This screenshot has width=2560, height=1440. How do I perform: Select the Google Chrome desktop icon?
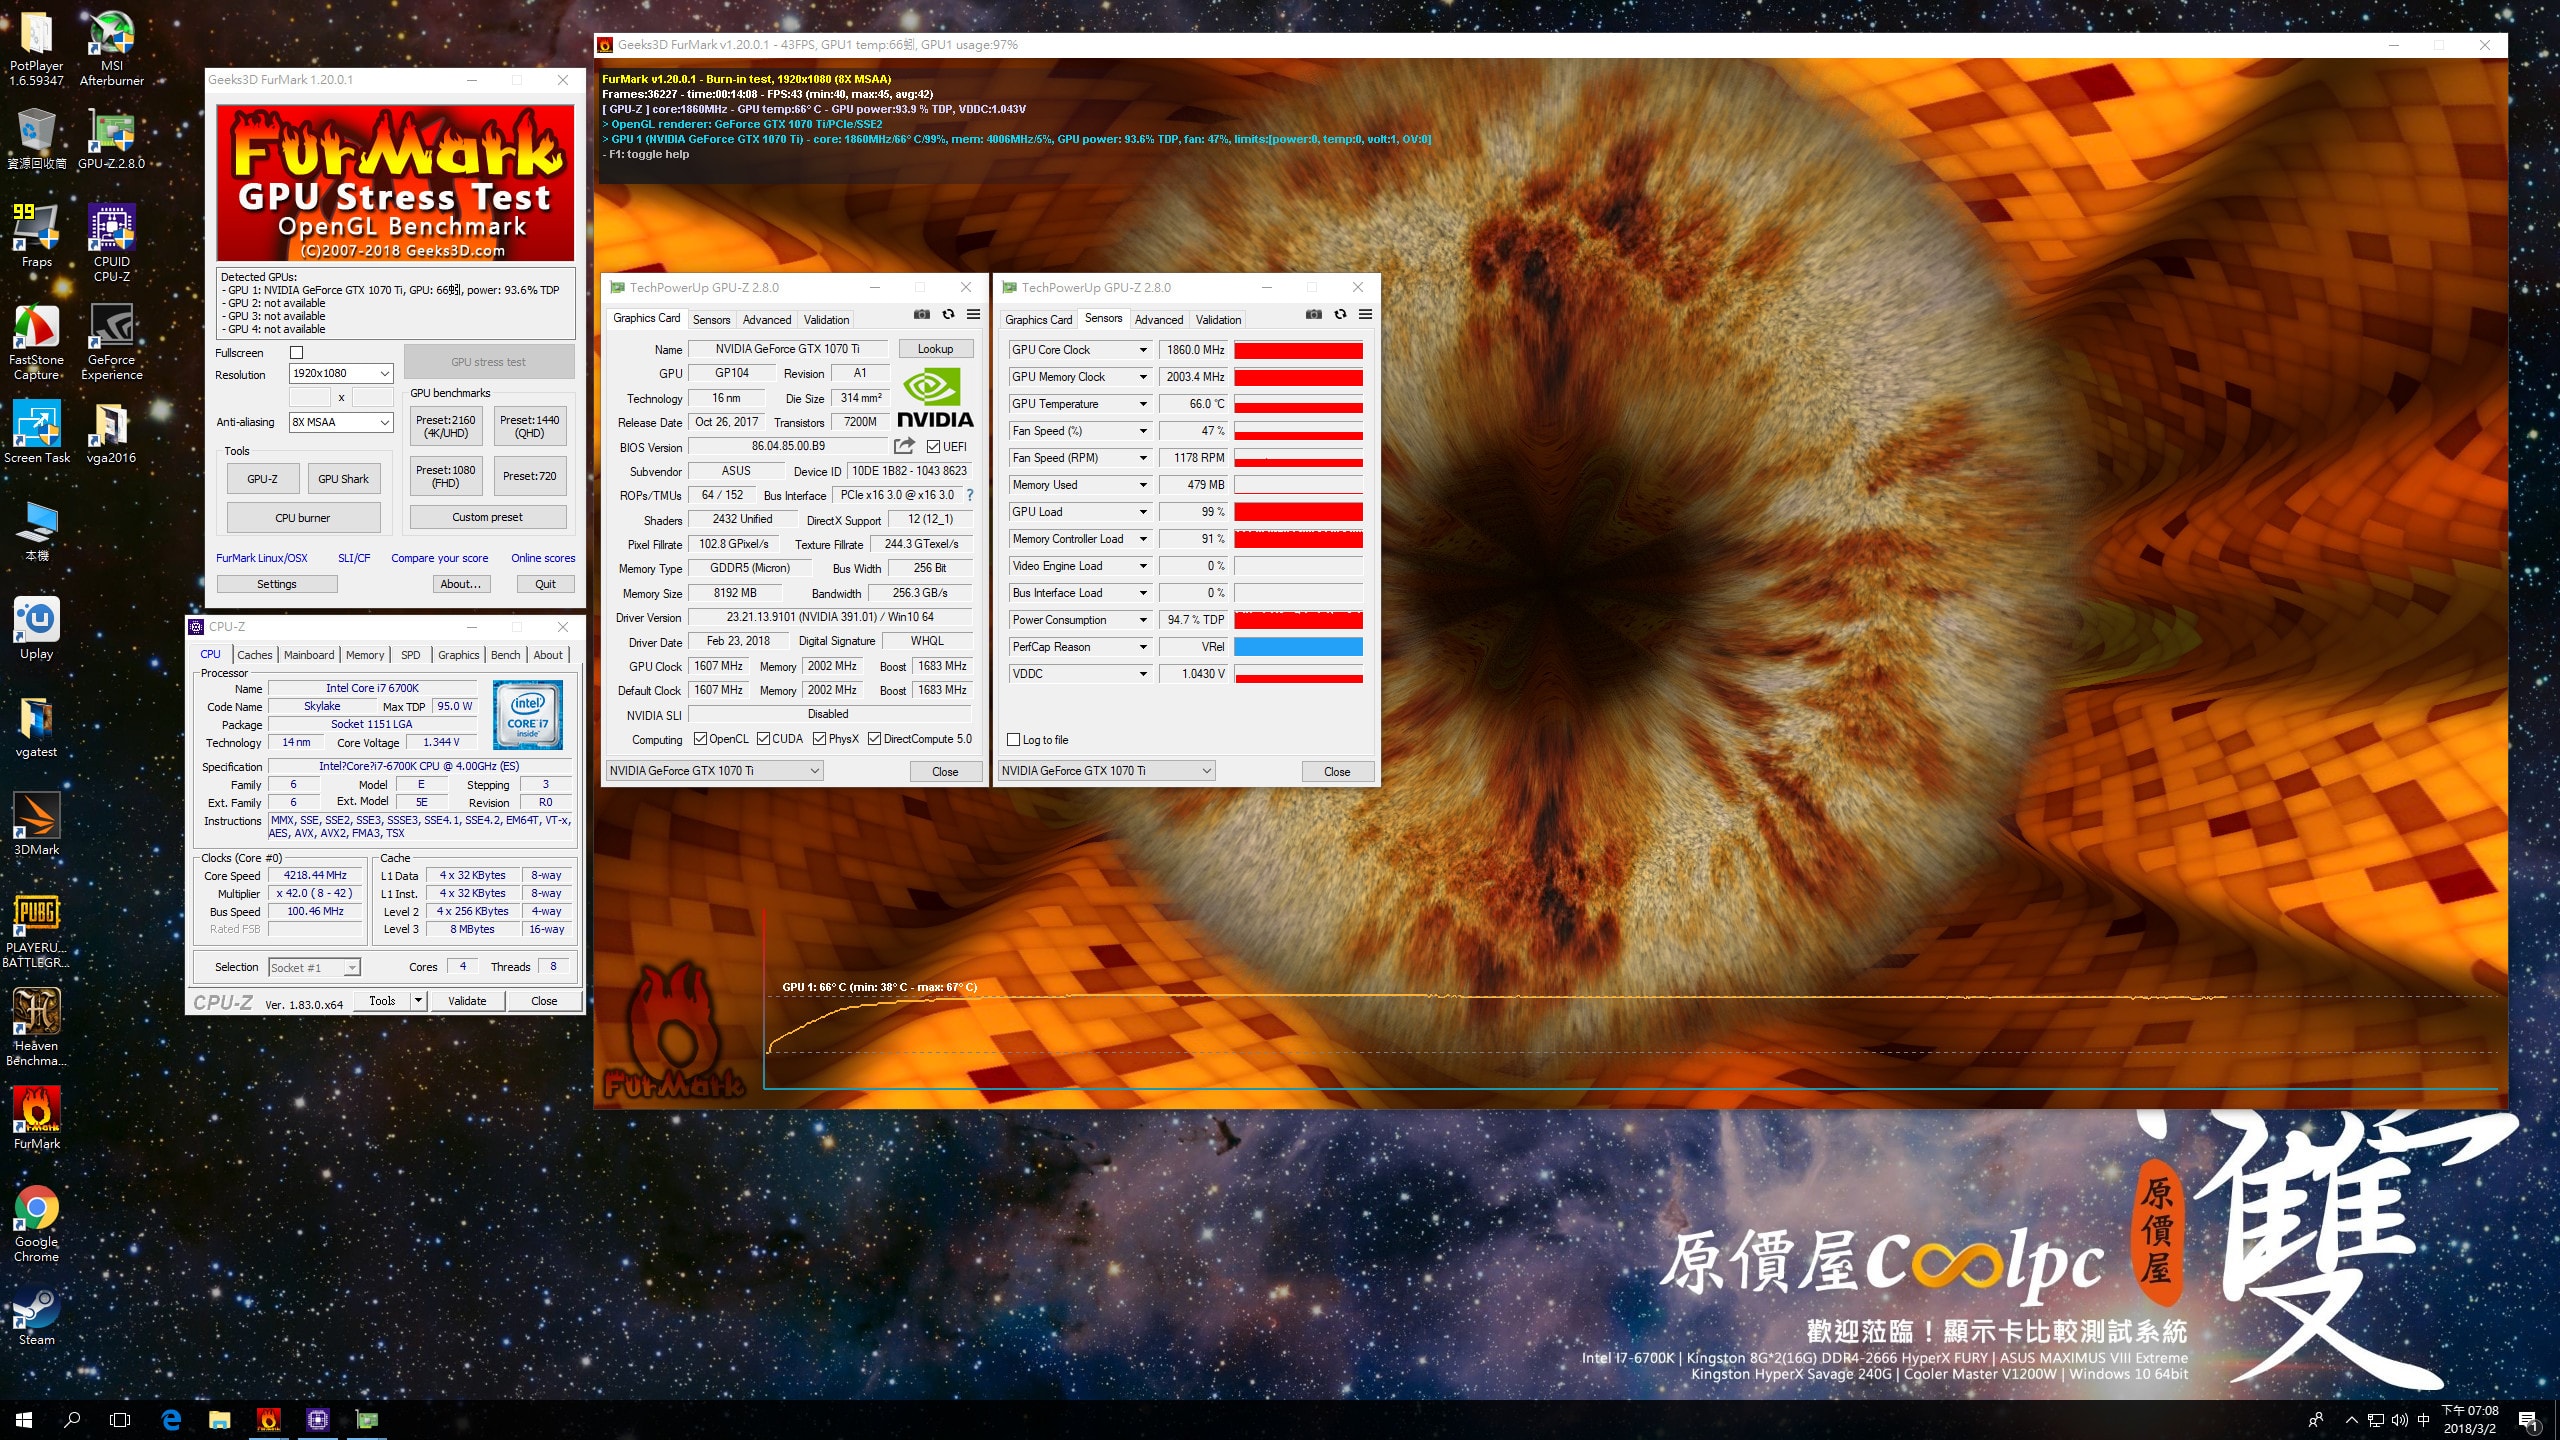[36, 1225]
